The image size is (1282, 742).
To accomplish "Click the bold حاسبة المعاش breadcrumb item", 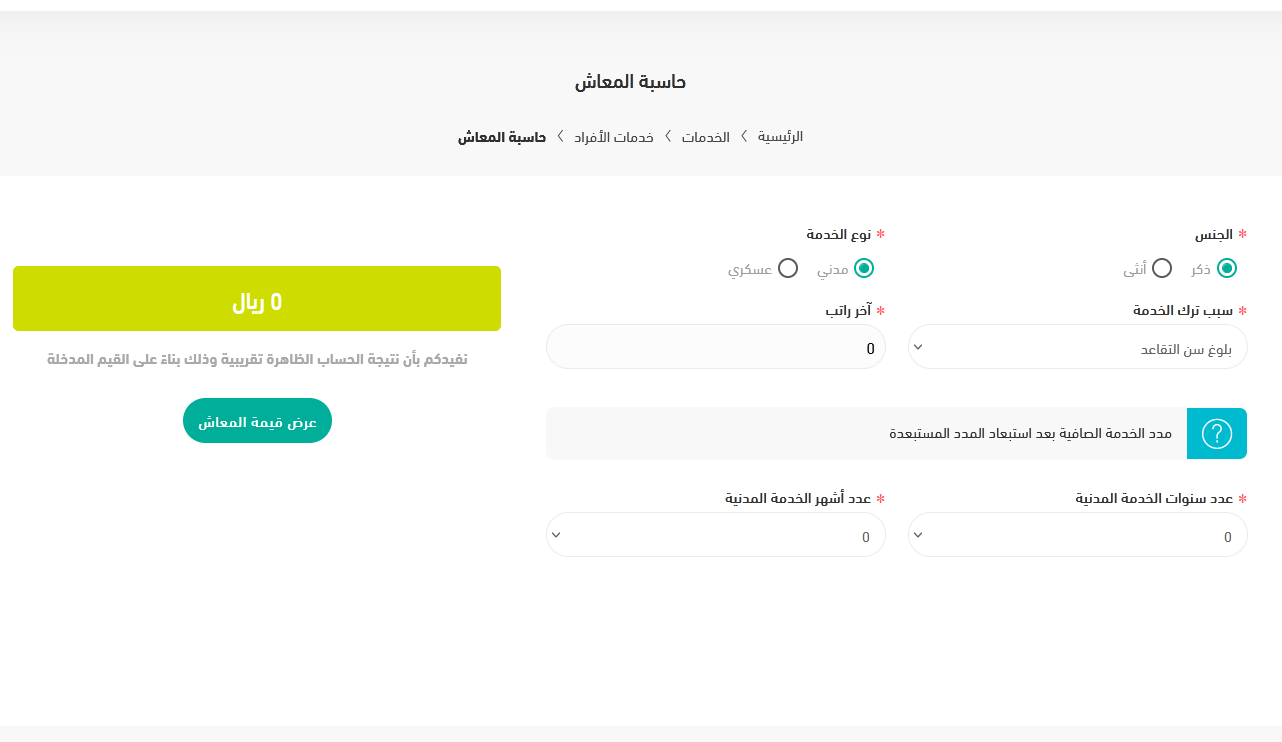I will pyautogui.click(x=502, y=136).
